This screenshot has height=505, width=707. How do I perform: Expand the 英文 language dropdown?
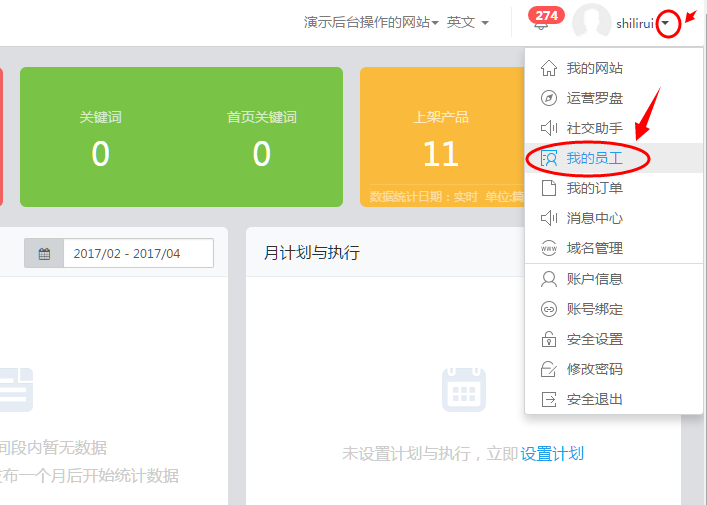[x=467, y=22]
